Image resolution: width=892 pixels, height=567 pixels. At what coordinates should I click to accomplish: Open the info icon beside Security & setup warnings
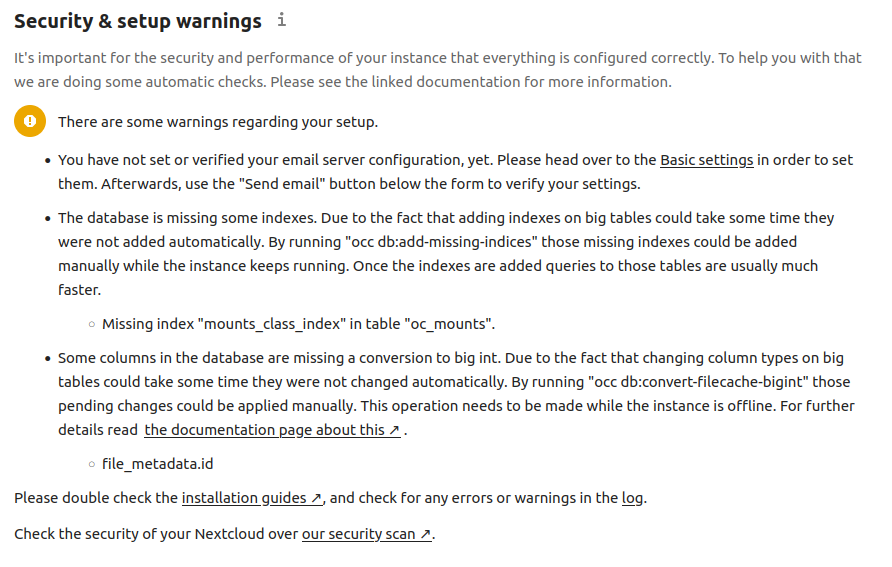point(282,20)
